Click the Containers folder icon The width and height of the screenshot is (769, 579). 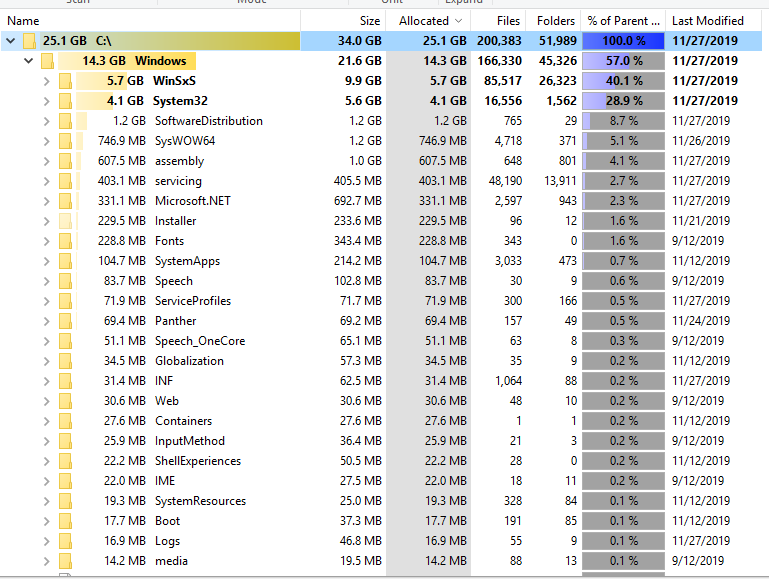click(x=65, y=421)
